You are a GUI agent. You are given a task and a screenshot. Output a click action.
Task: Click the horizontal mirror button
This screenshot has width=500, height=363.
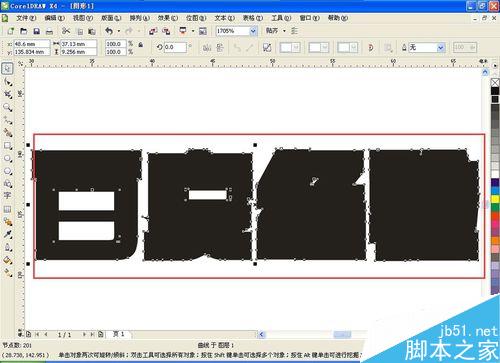coord(207,48)
